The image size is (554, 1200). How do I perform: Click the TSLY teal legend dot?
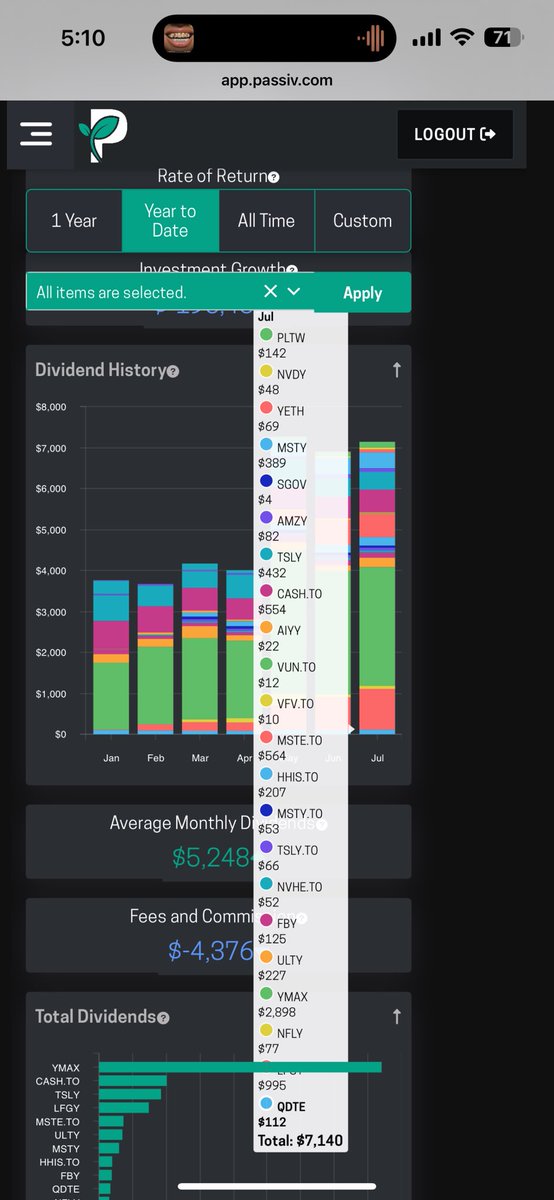pyautogui.click(x=266, y=556)
